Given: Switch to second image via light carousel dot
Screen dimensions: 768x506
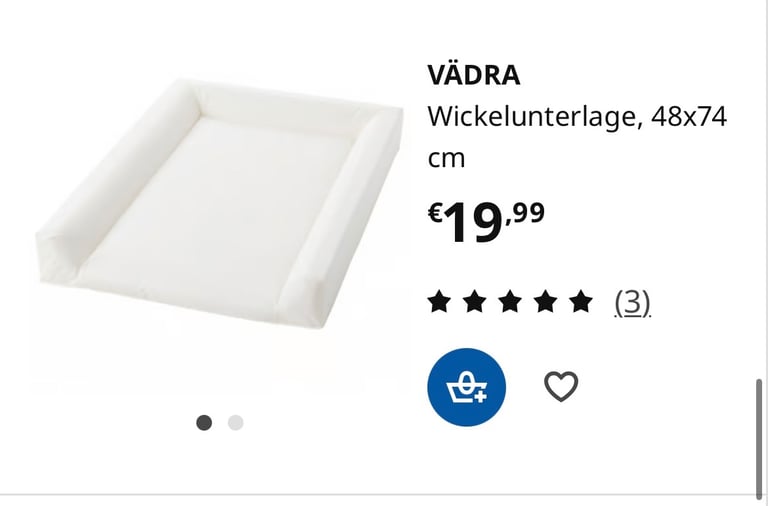Looking at the screenshot, I should [x=236, y=423].
